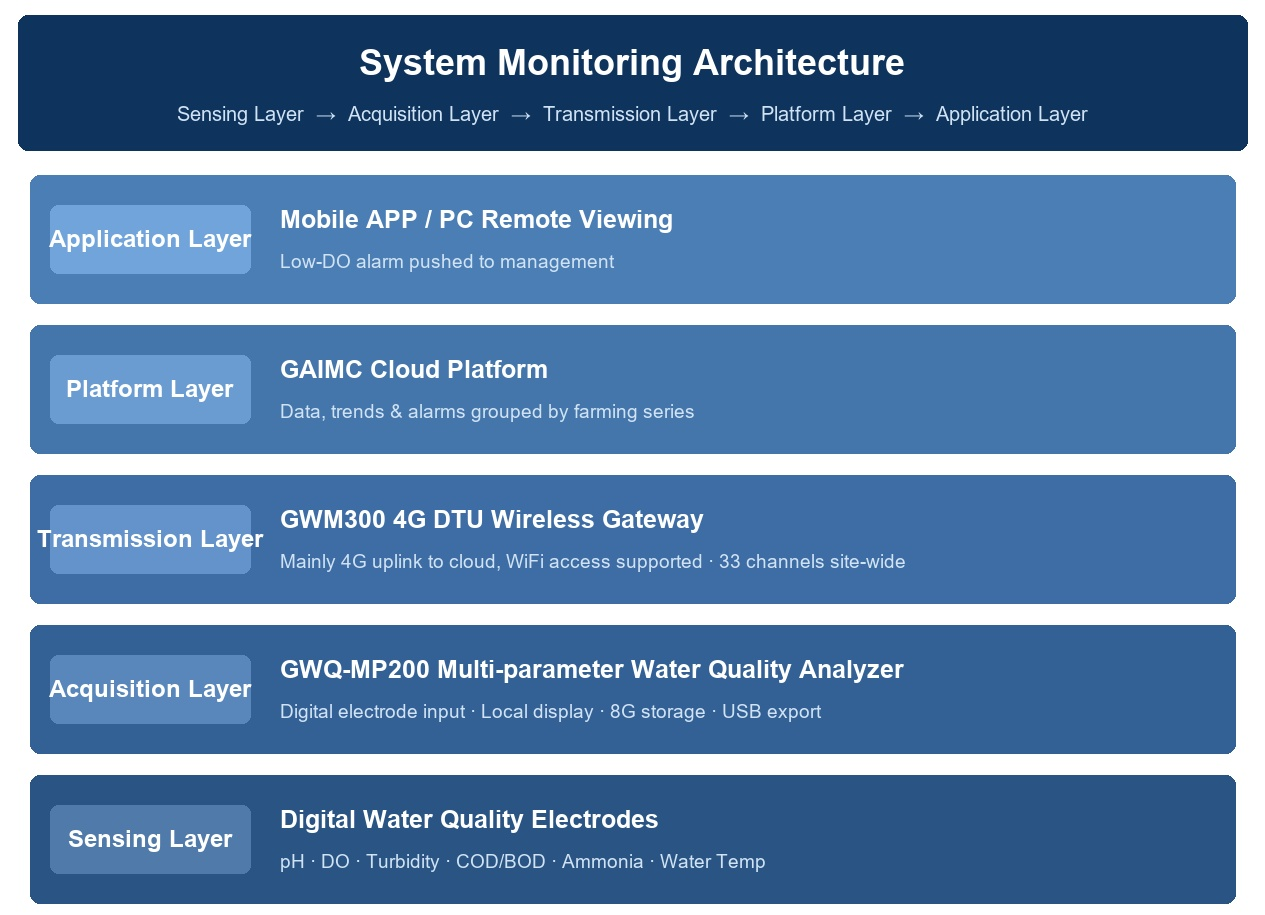Click 'Turbidity' in the parameter list

tap(403, 862)
